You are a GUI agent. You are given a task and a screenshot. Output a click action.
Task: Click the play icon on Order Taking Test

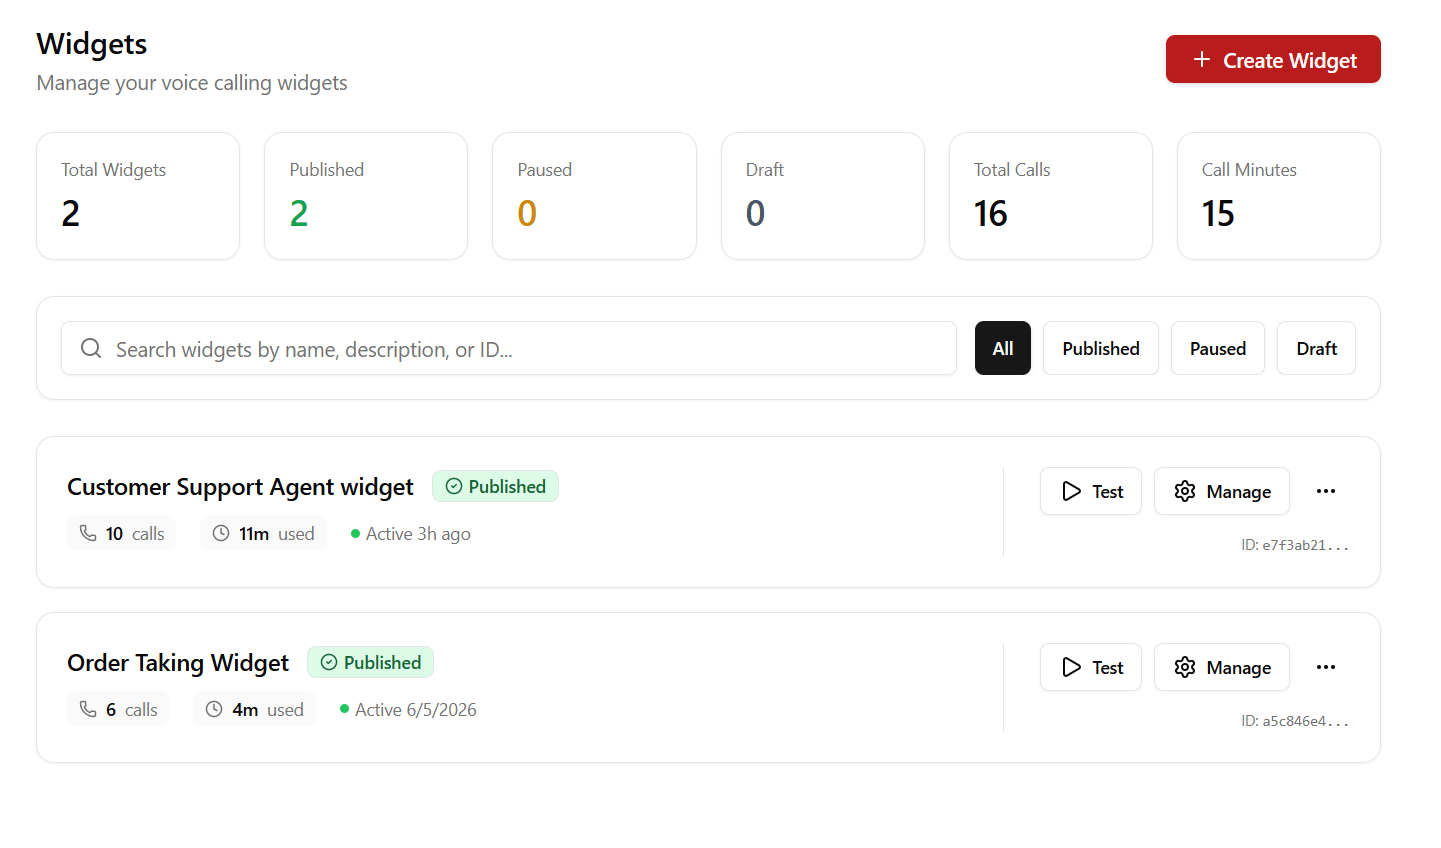pos(1072,667)
